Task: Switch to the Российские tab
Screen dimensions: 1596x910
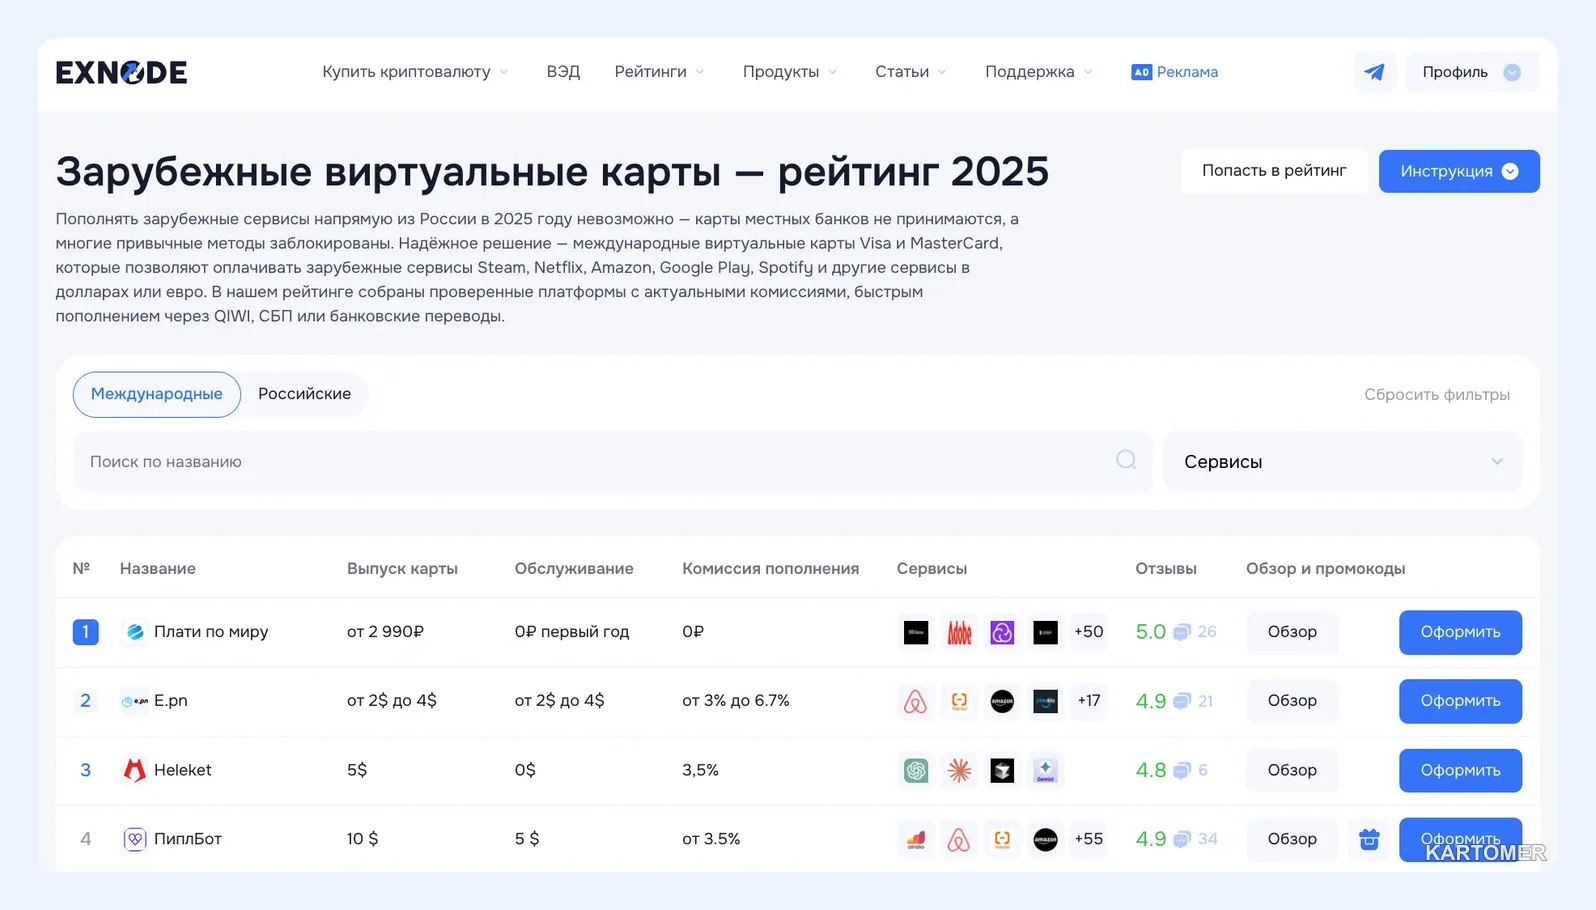Action: [x=304, y=394]
